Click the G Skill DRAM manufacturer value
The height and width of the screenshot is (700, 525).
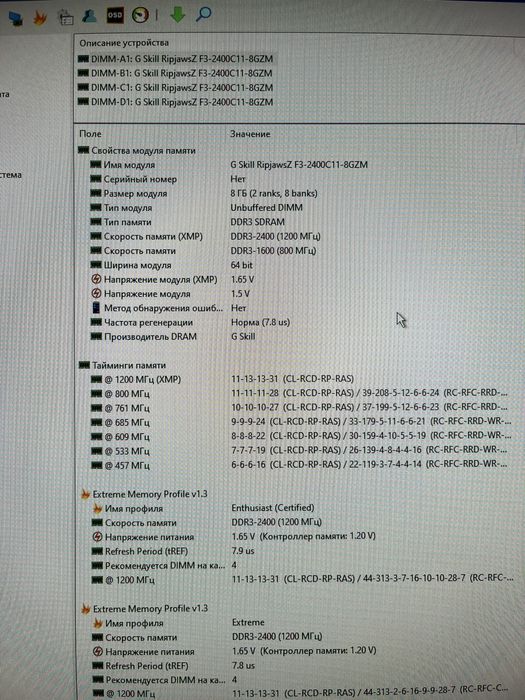[243, 336]
